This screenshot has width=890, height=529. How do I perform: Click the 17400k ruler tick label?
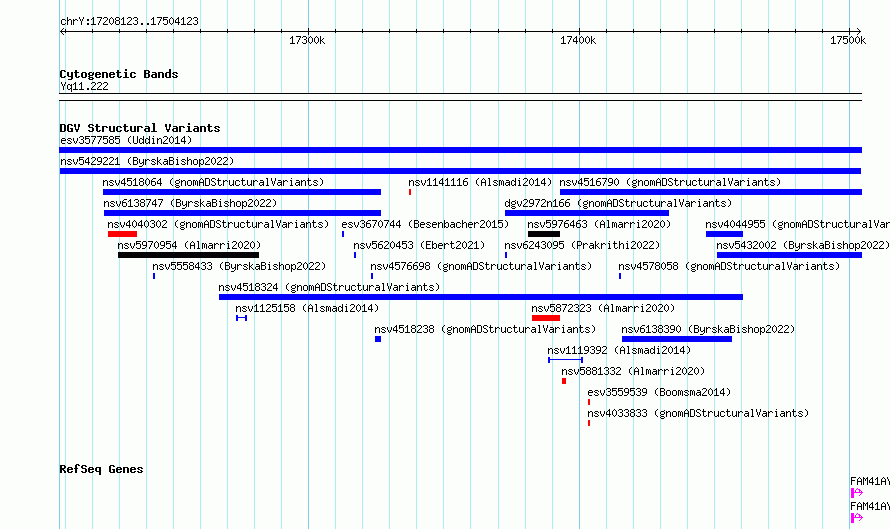pos(578,40)
